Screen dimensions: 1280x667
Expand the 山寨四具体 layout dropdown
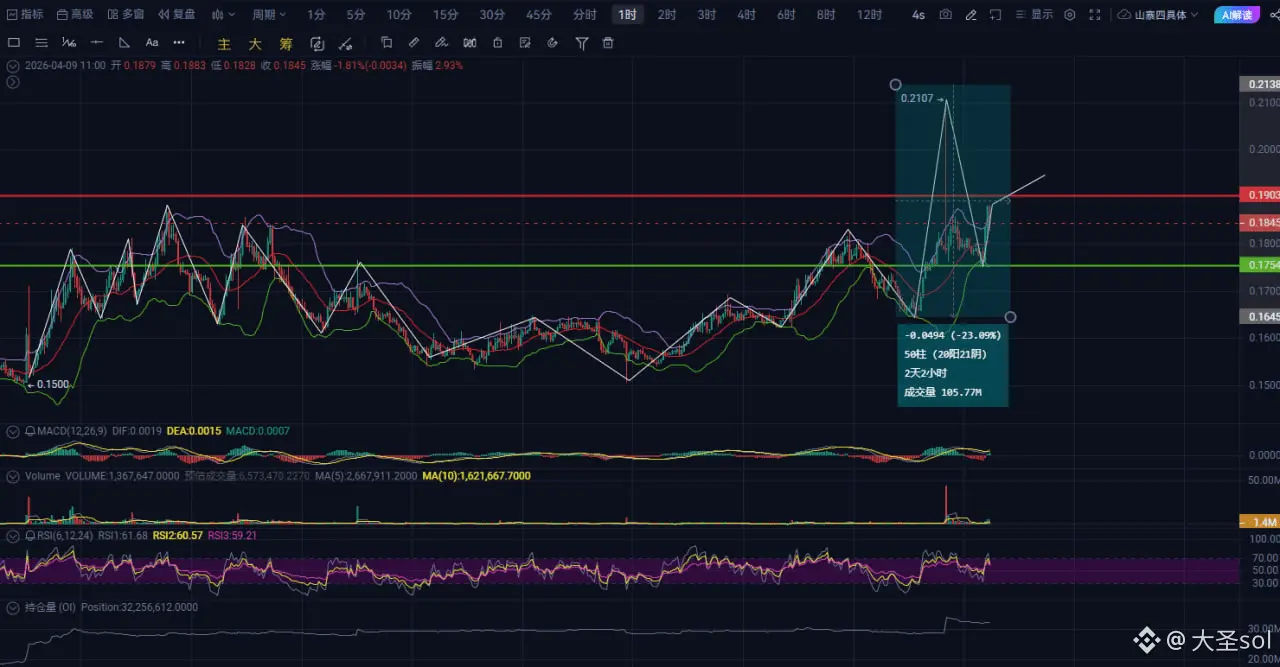[x=1158, y=15]
